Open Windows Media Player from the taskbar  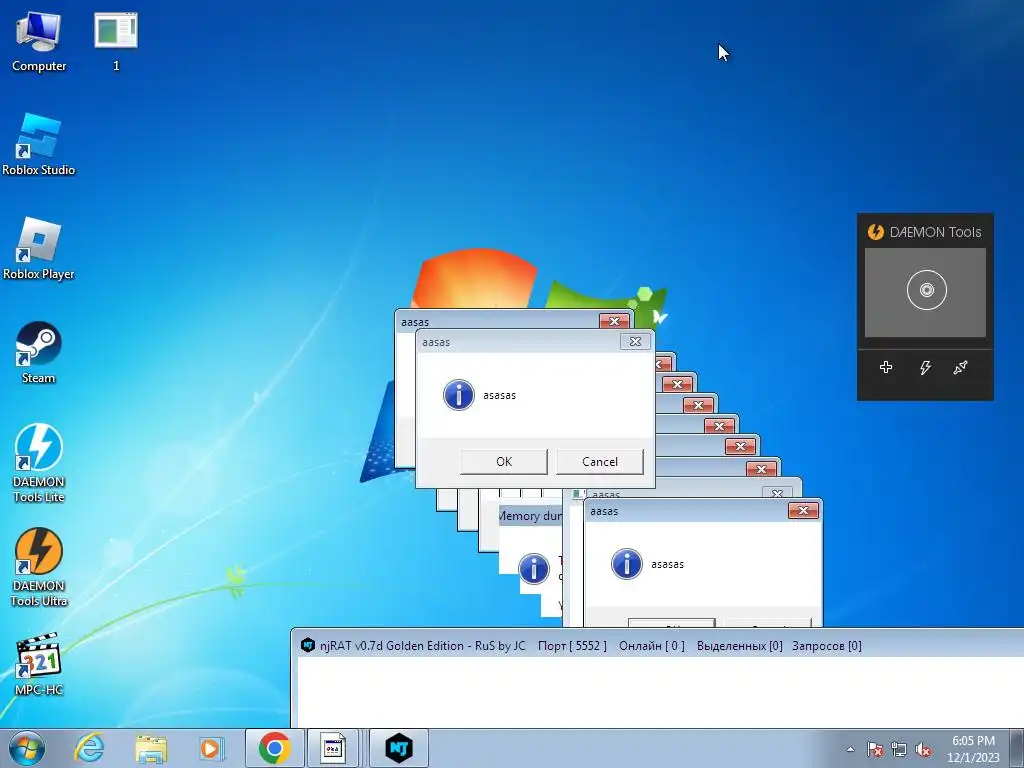[211, 748]
